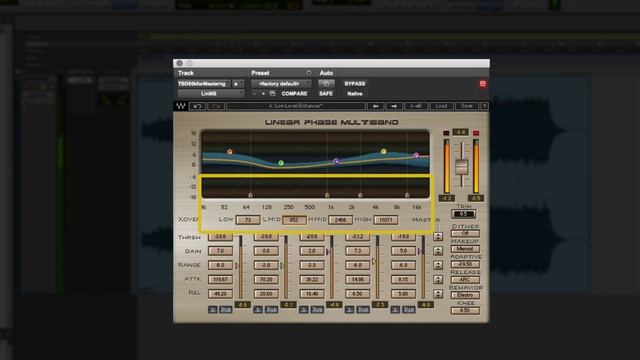Select next preset with plus button
Screen dimensions: 640x360
tap(263, 94)
